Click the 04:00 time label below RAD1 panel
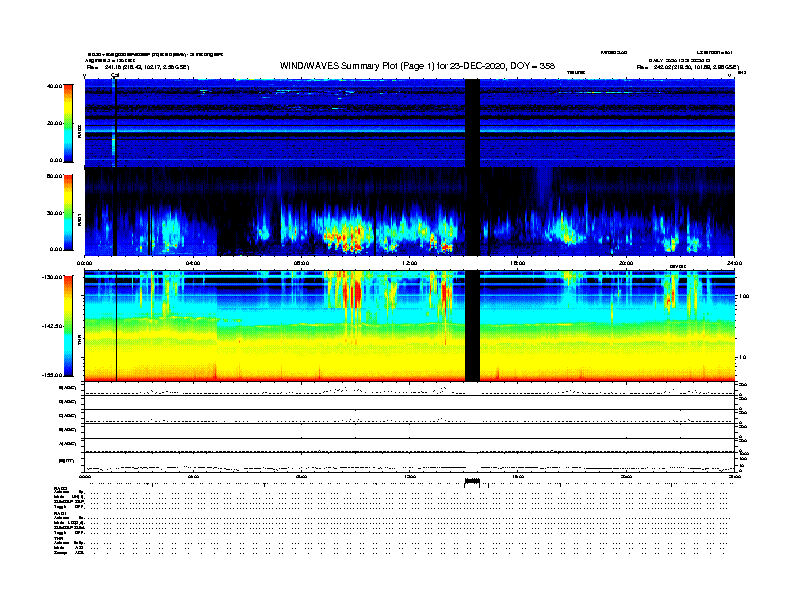Screen dimensions: 792x612 click(x=193, y=263)
